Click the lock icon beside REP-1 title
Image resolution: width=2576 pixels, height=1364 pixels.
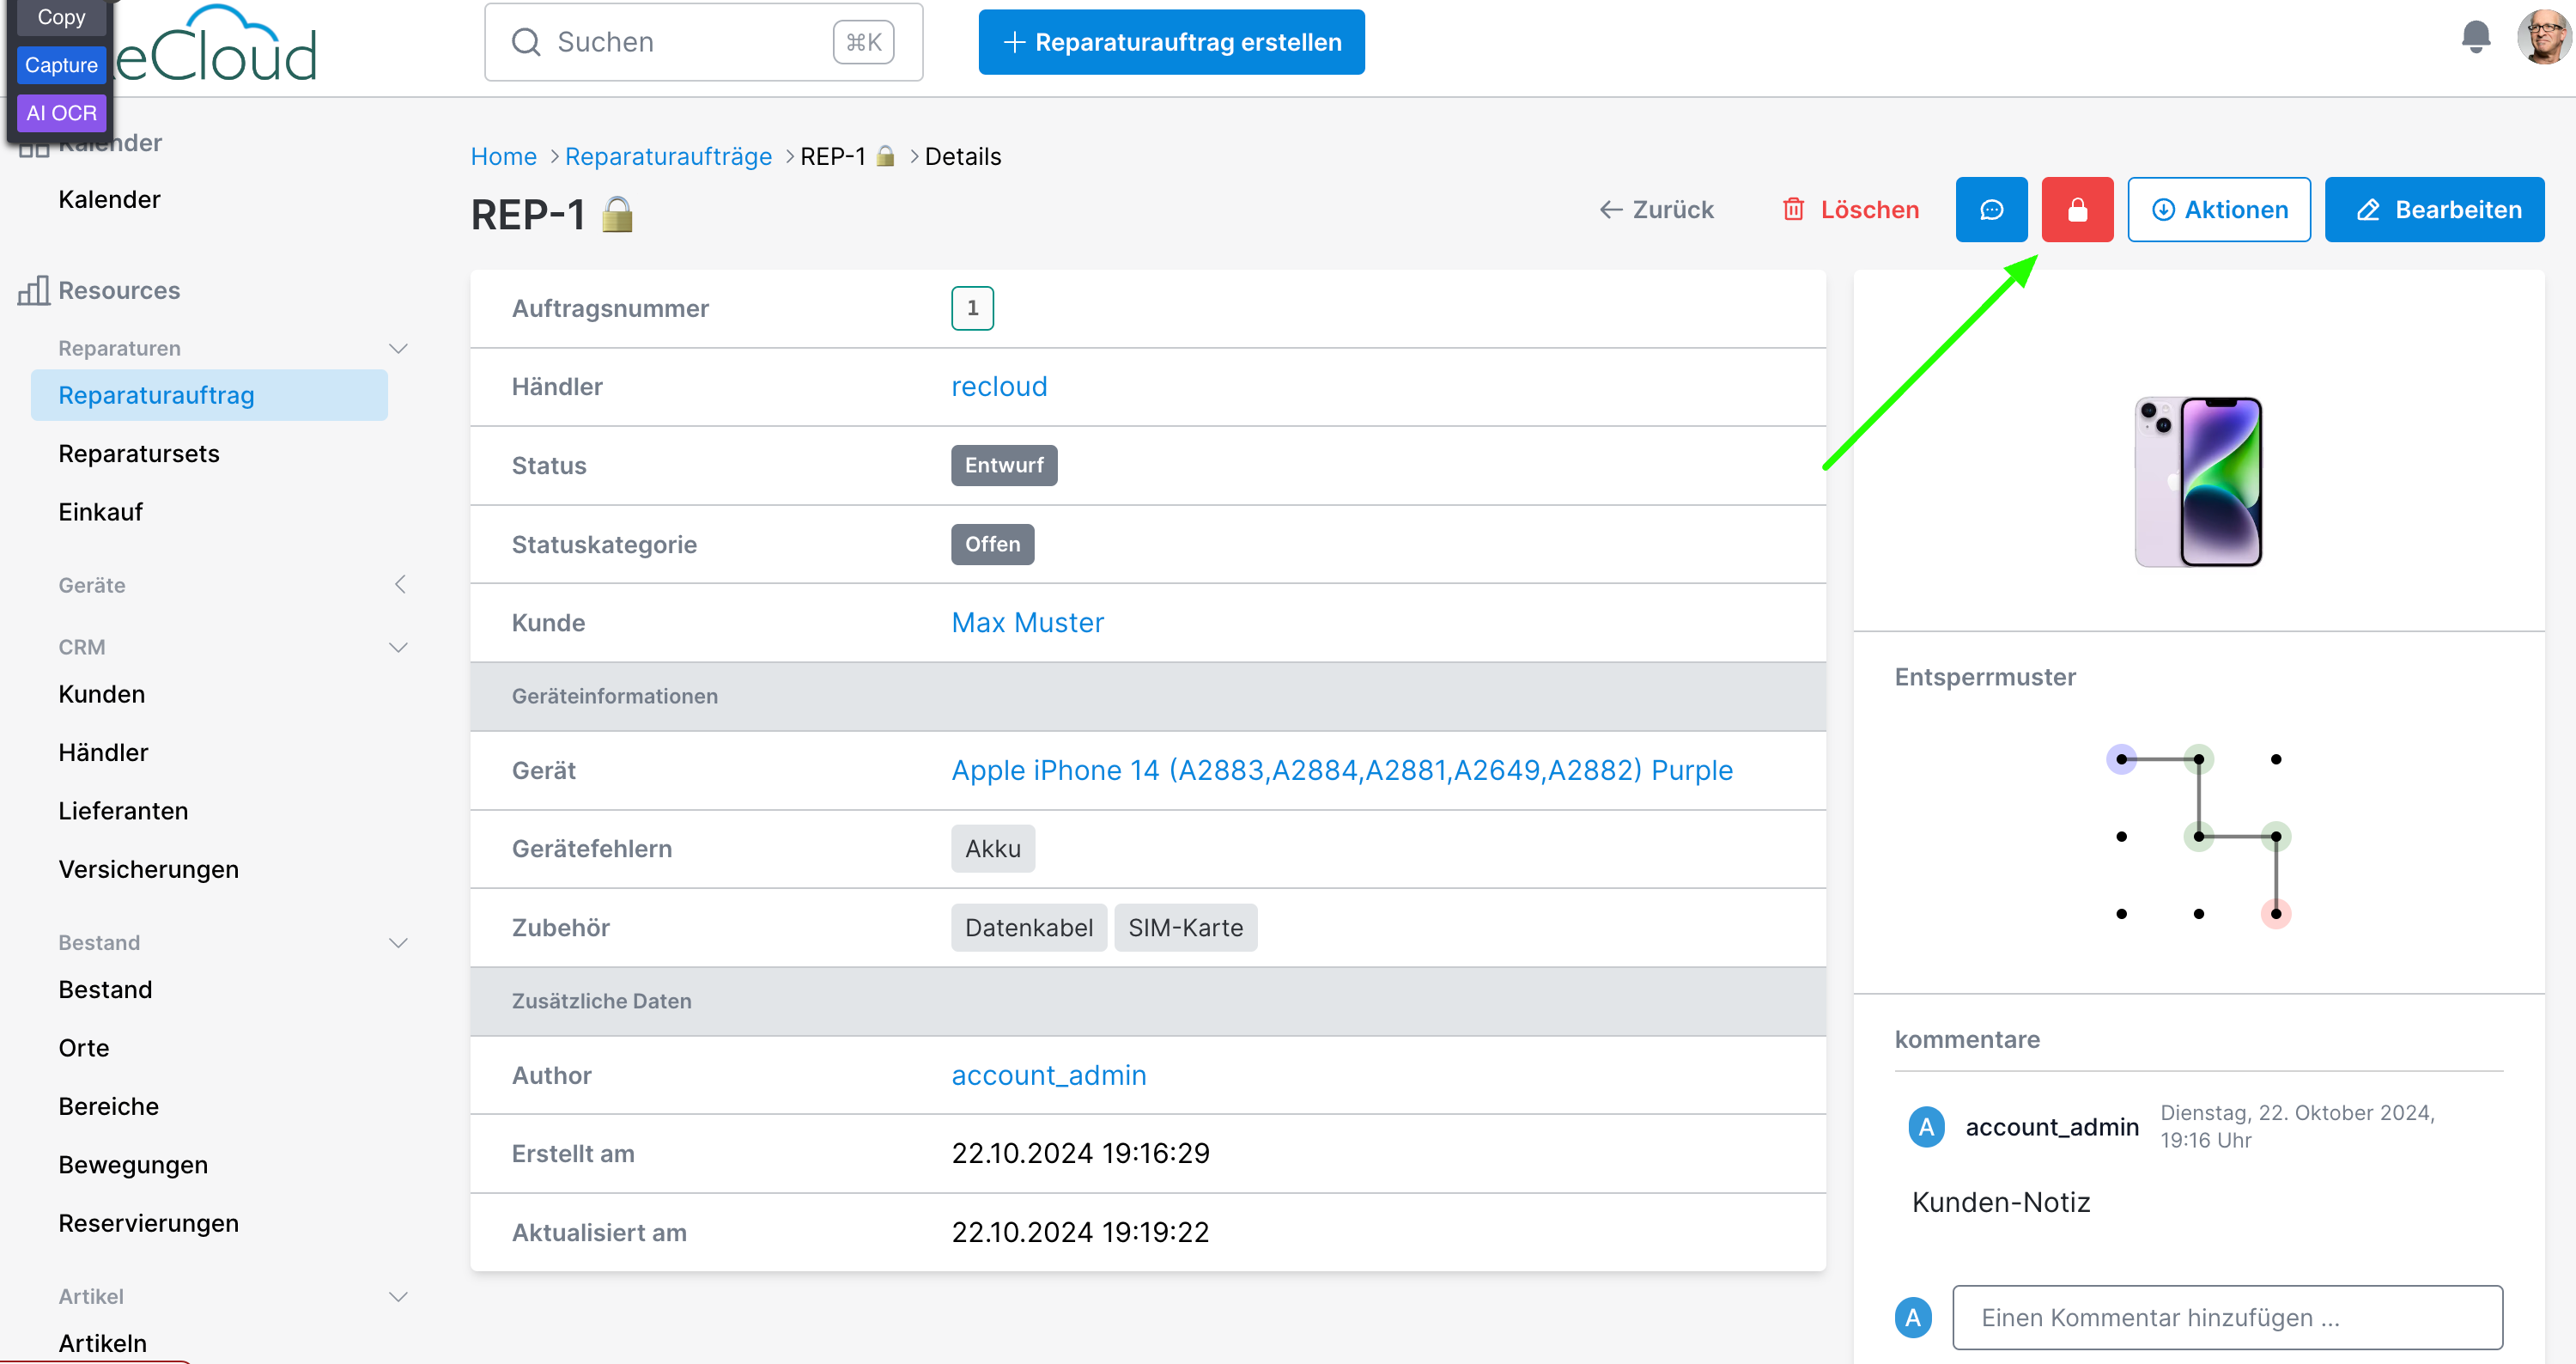pyautogui.click(x=618, y=214)
